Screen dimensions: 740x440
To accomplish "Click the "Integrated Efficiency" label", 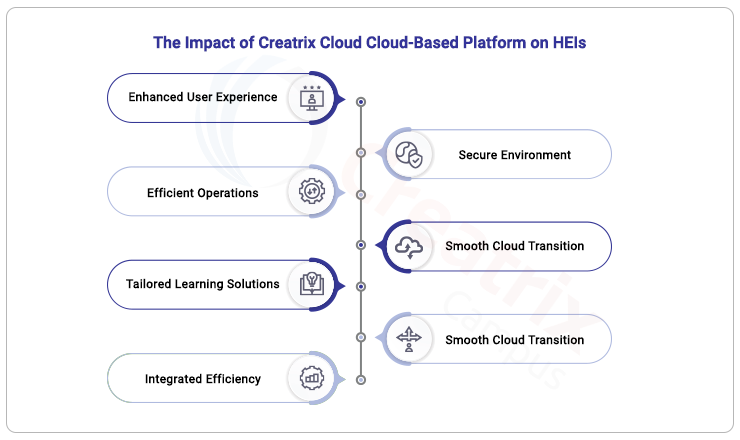I will pos(202,379).
